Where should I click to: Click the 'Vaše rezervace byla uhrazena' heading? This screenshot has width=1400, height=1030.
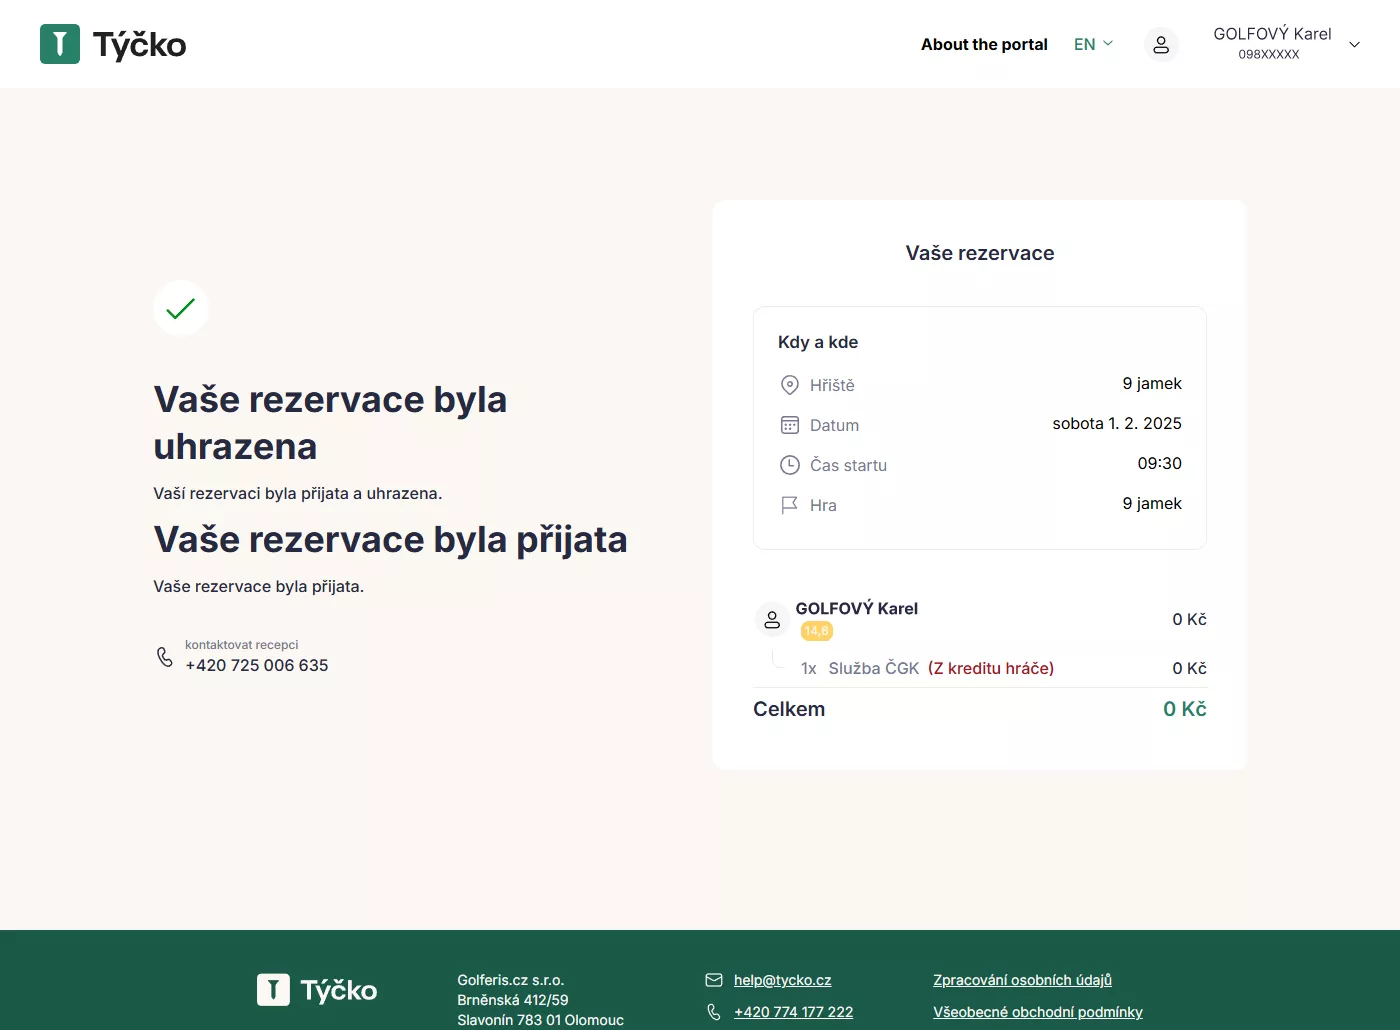[330, 423]
